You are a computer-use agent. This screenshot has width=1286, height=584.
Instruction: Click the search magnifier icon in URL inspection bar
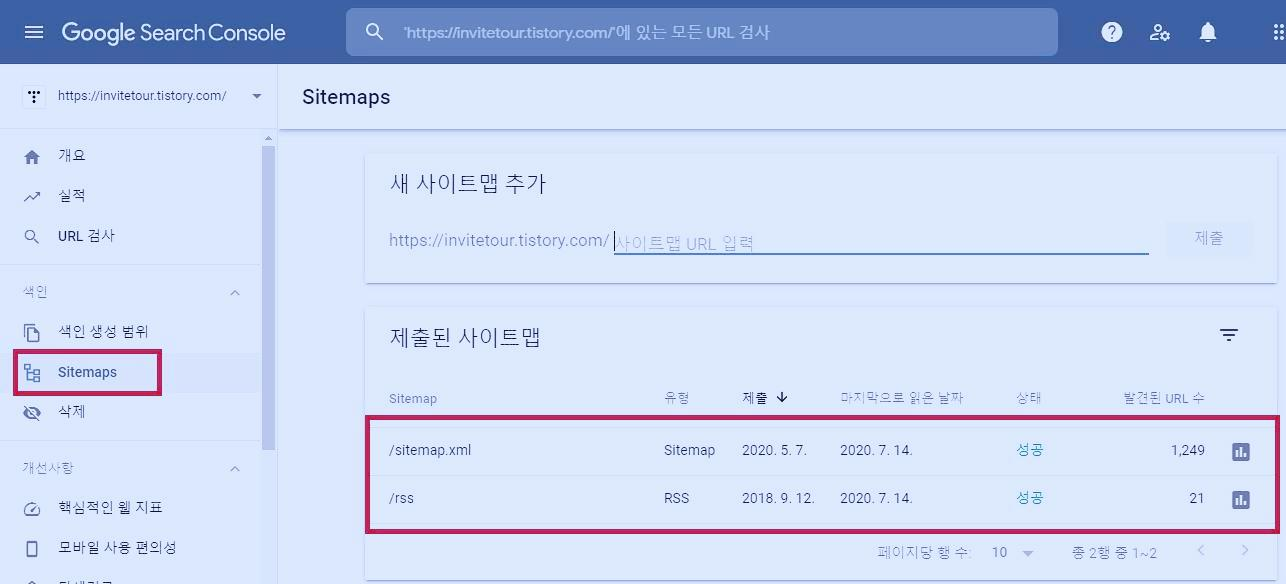coord(374,32)
